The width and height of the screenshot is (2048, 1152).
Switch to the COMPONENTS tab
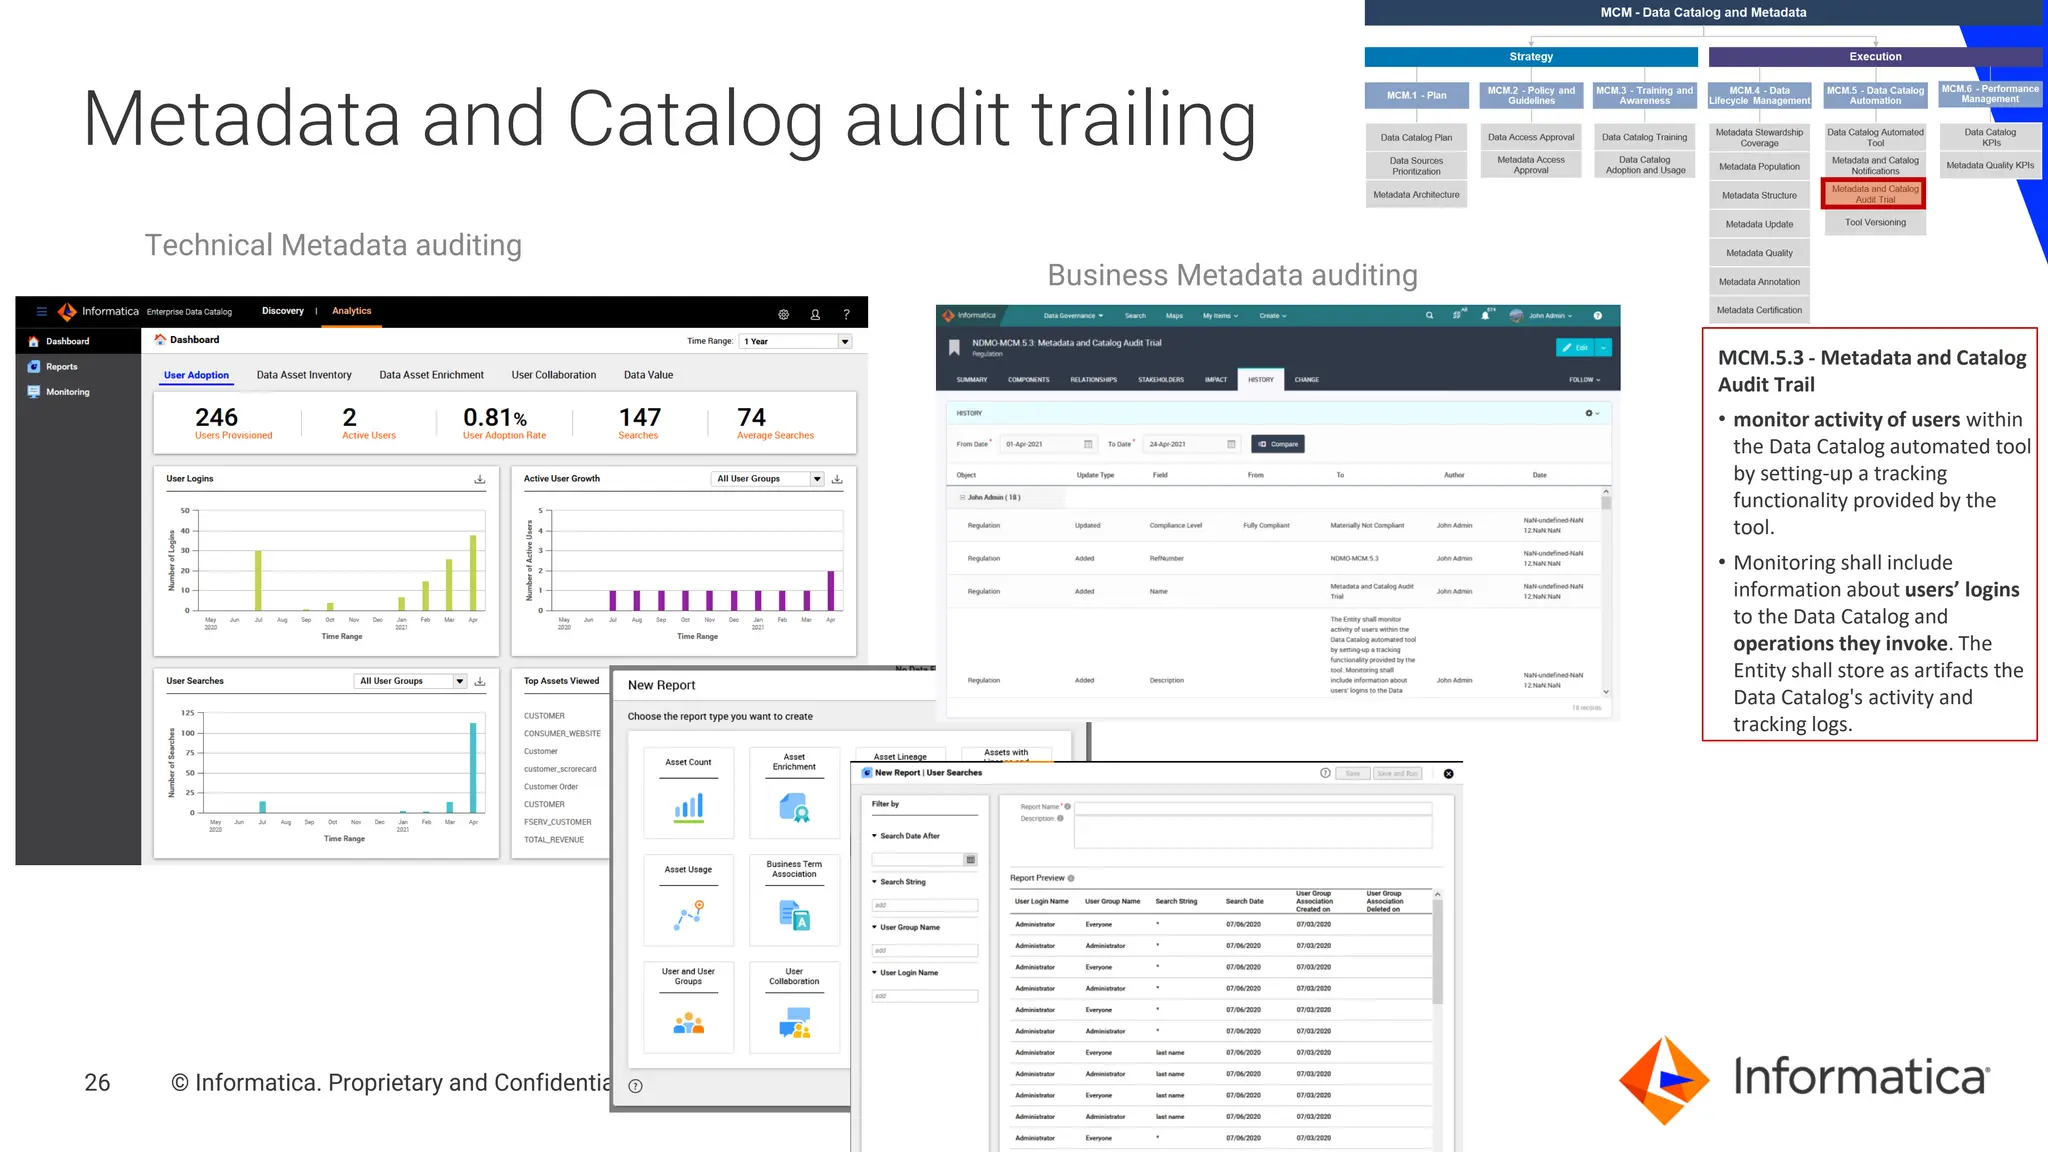coord(1029,380)
